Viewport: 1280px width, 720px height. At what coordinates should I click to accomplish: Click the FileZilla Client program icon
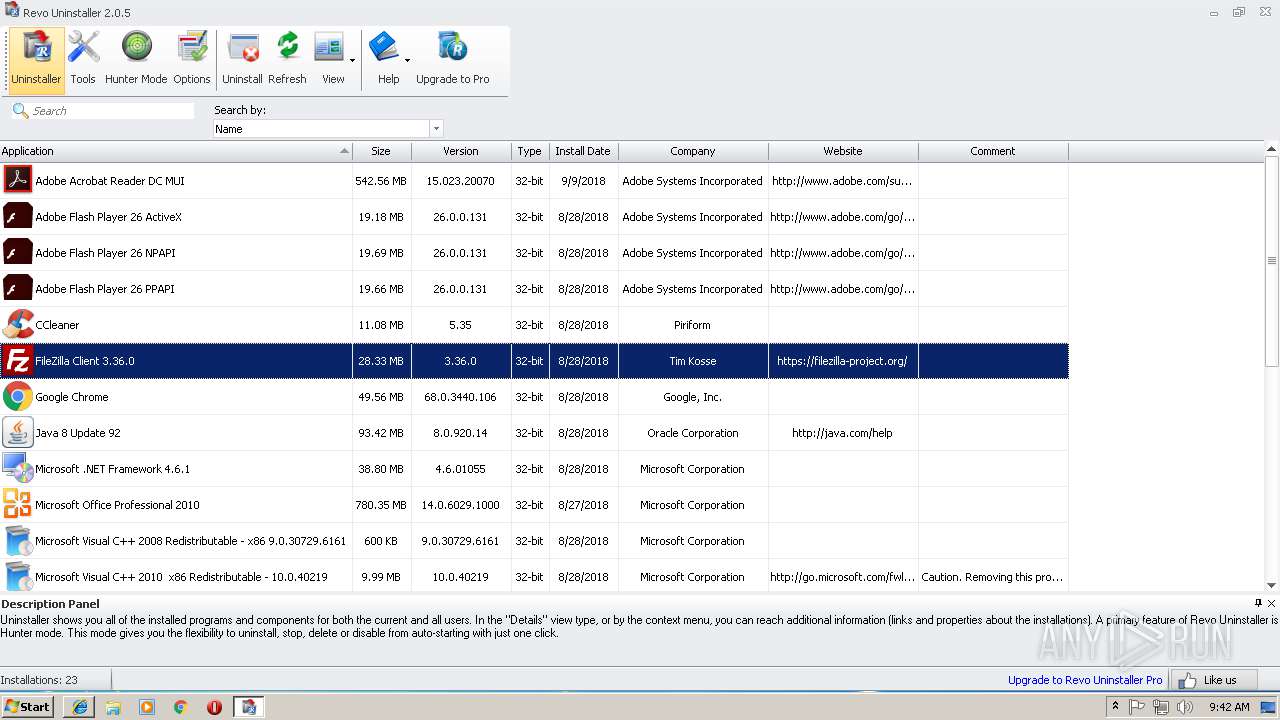17,361
